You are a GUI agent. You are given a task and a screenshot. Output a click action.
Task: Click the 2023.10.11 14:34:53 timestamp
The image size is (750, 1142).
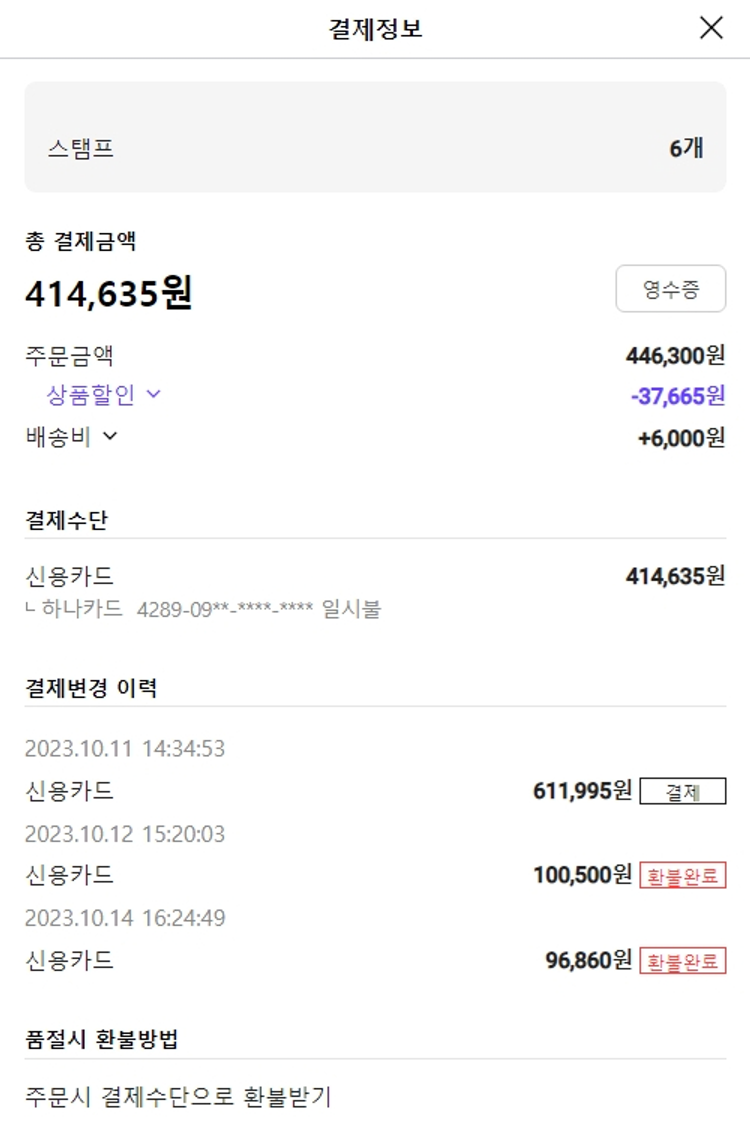pos(124,749)
